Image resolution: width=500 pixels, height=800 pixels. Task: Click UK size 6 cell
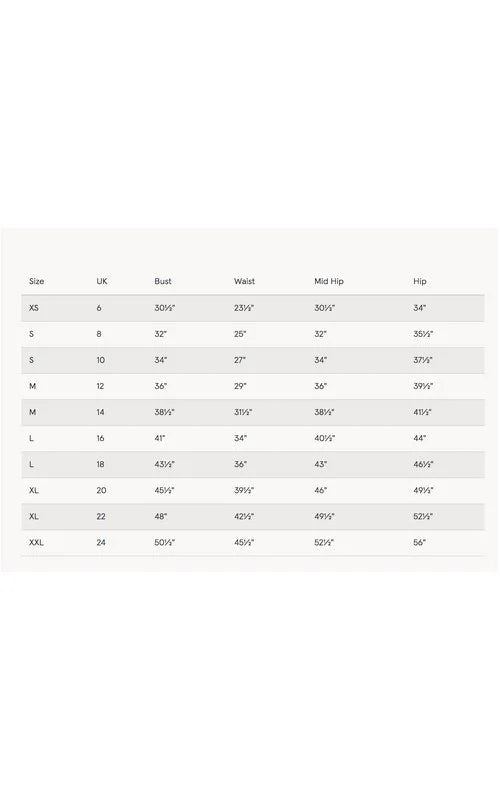(x=99, y=308)
